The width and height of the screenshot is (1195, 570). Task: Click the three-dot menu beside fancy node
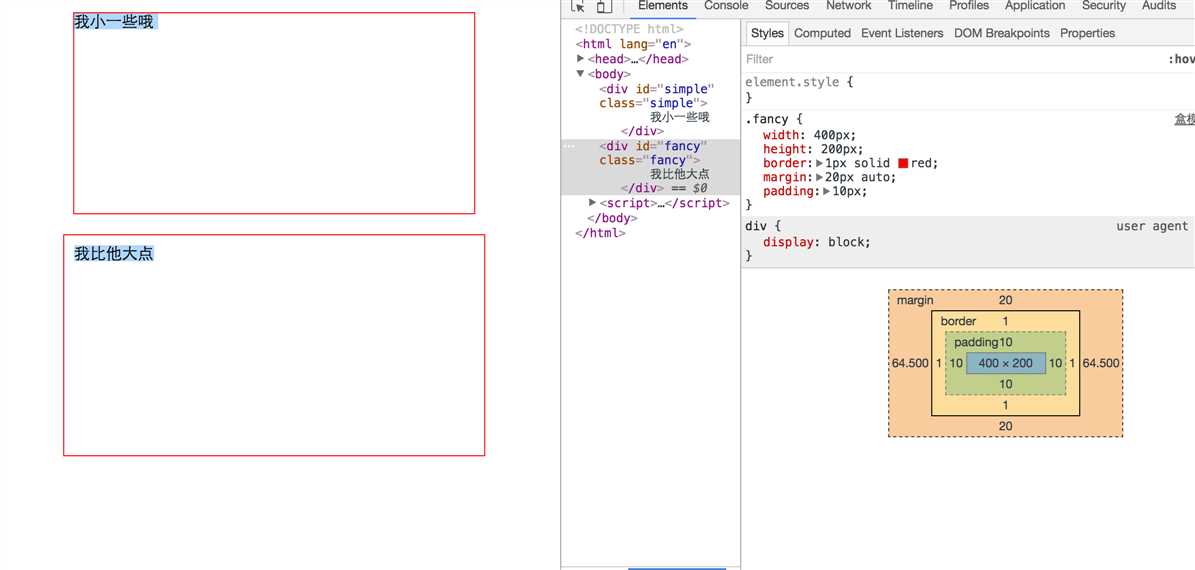(569, 146)
